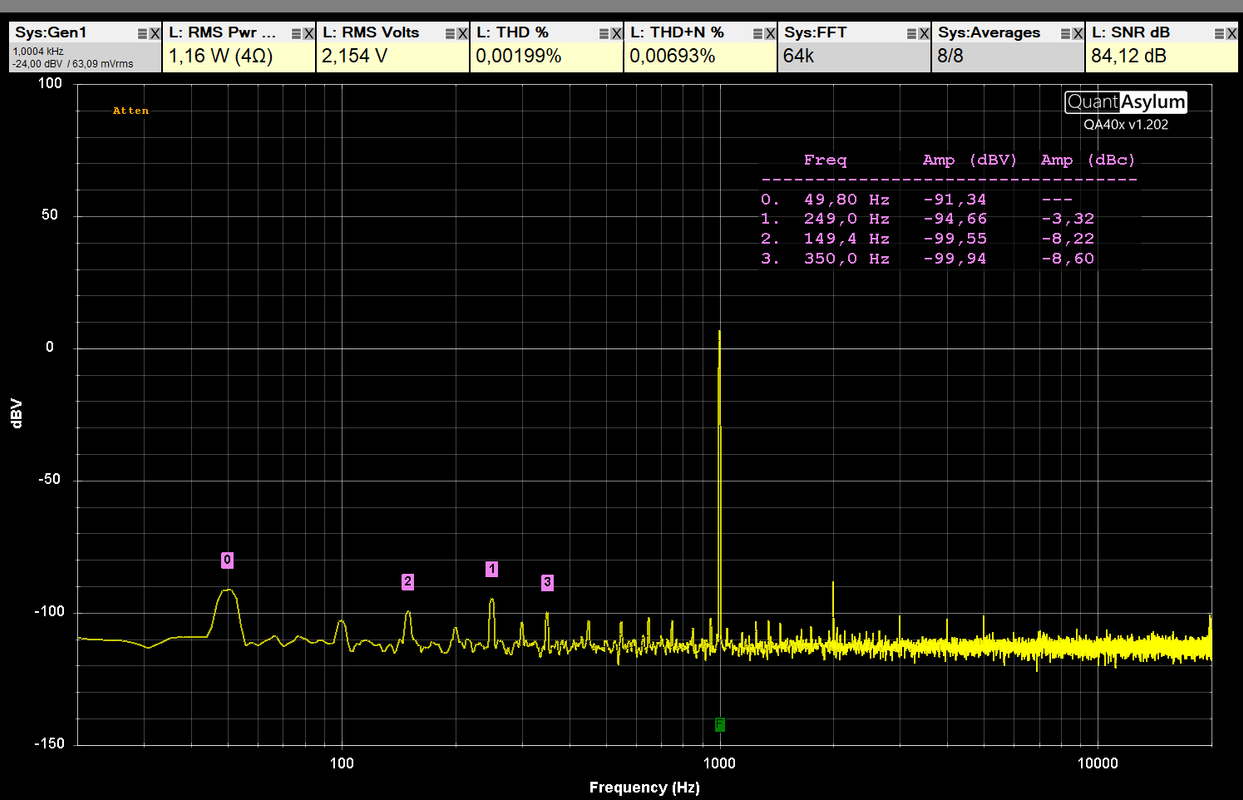This screenshot has height=800, width=1243.
Task: Select peak marker 0 on the spectrum
Action: [x=227, y=560]
